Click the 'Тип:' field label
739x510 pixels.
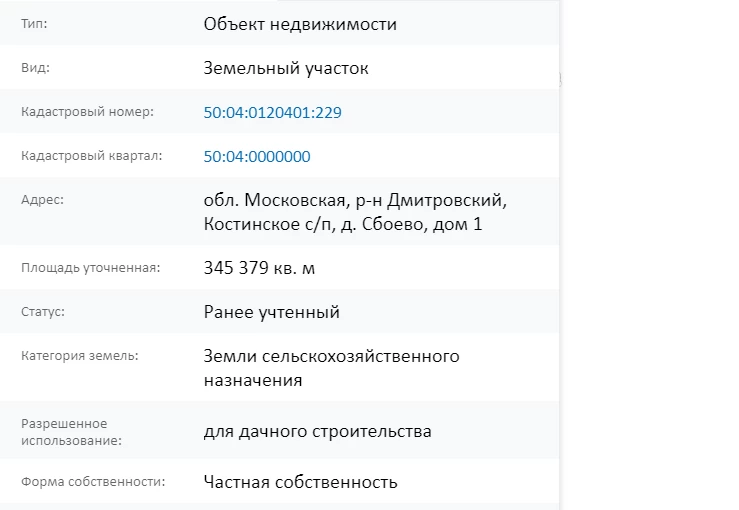click(34, 24)
